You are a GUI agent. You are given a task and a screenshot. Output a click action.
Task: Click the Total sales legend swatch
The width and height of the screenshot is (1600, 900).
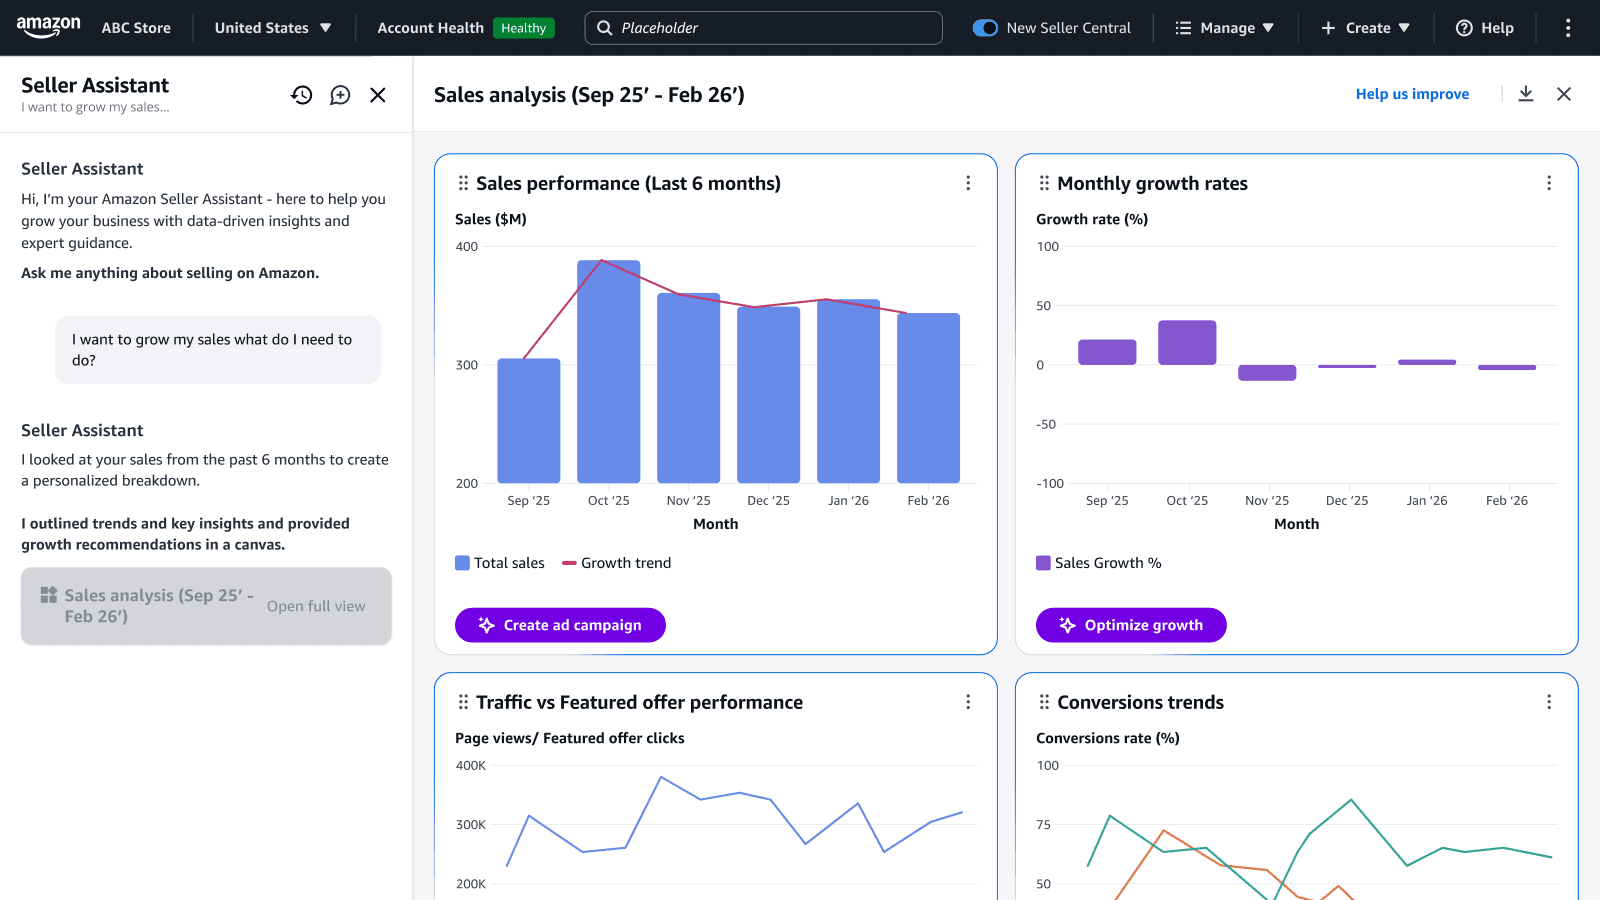pos(462,562)
